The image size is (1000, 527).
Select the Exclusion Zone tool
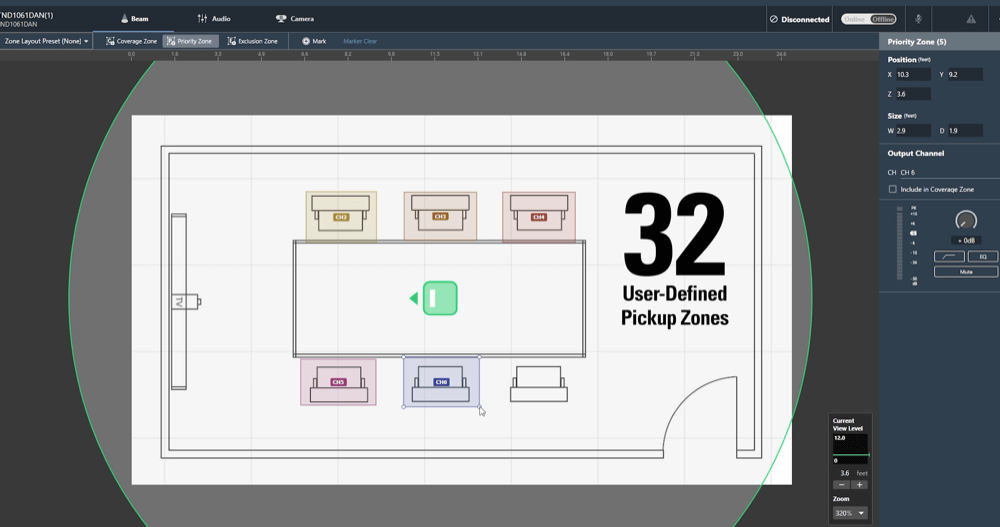253,41
